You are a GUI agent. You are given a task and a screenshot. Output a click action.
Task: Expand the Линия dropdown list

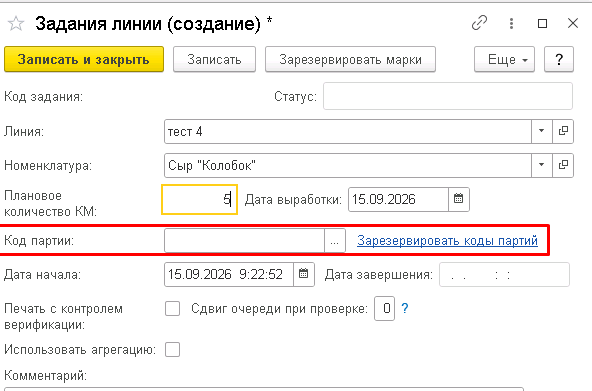541,131
